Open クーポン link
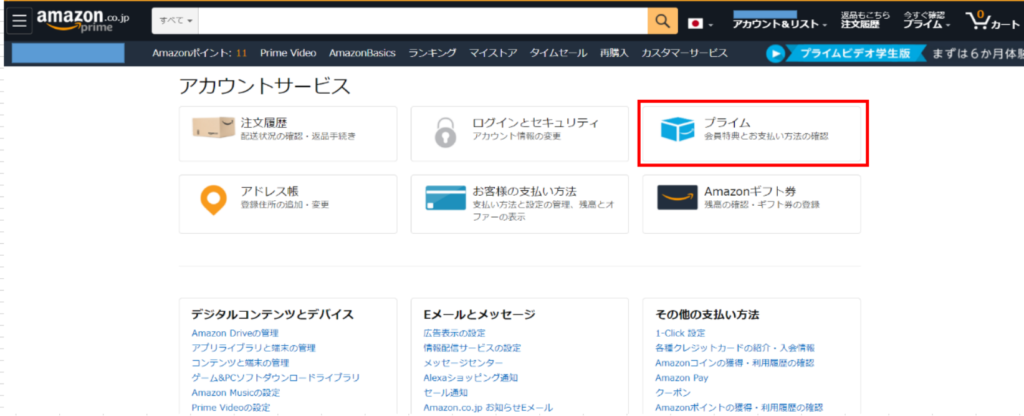The width and height of the screenshot is (1024, 416). [673, 392]
